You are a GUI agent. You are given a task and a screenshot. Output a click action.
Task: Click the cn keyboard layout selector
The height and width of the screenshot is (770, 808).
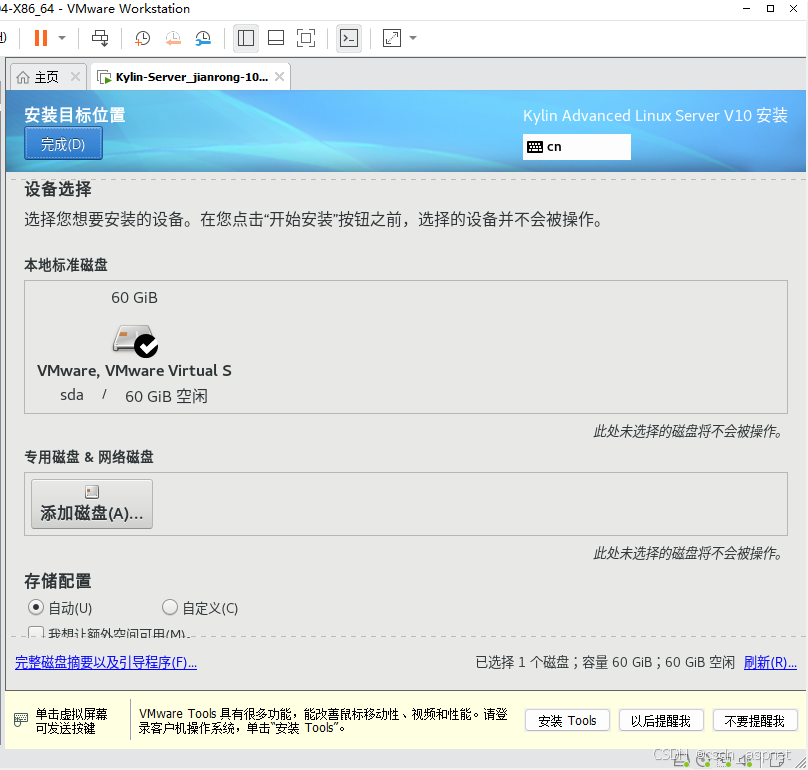(577, 147)
